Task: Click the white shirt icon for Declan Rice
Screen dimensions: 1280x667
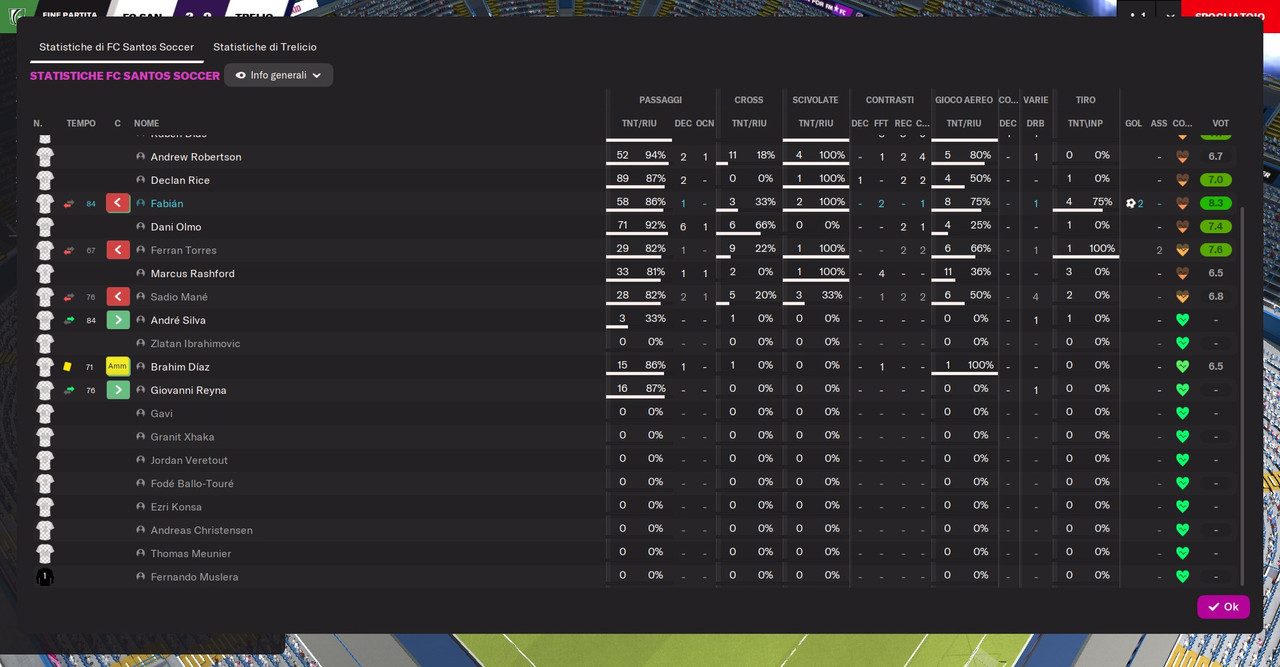Action: pos(45,180)
